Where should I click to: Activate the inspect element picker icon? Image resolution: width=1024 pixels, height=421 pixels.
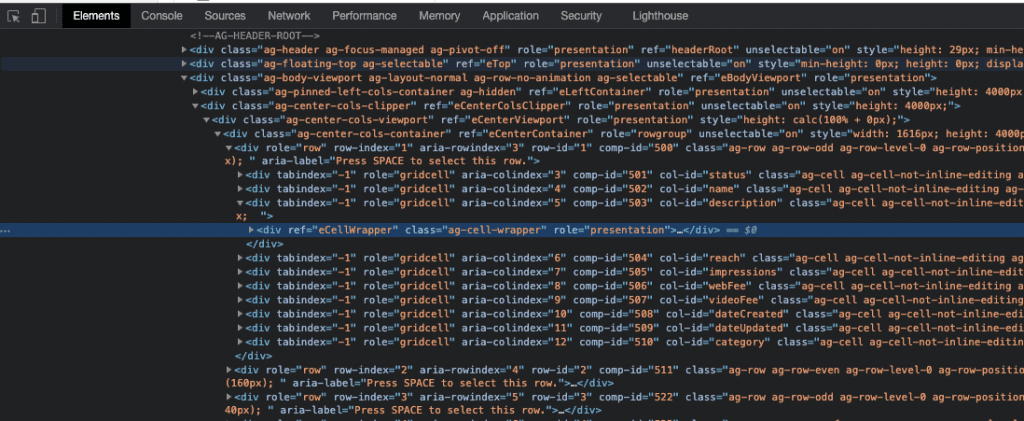pos(14,16)
